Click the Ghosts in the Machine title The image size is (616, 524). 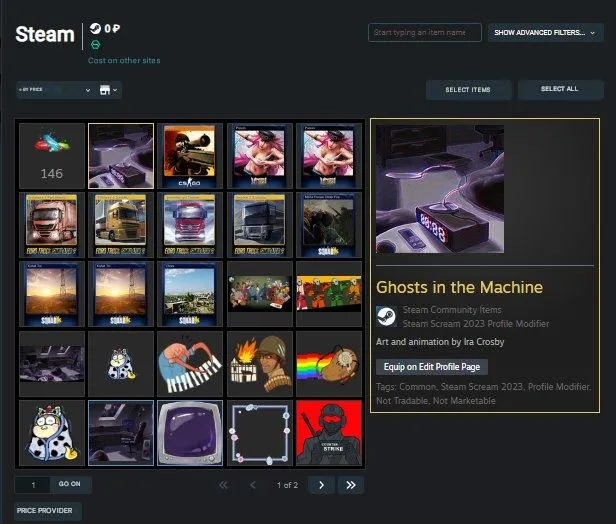click(459, 287)
